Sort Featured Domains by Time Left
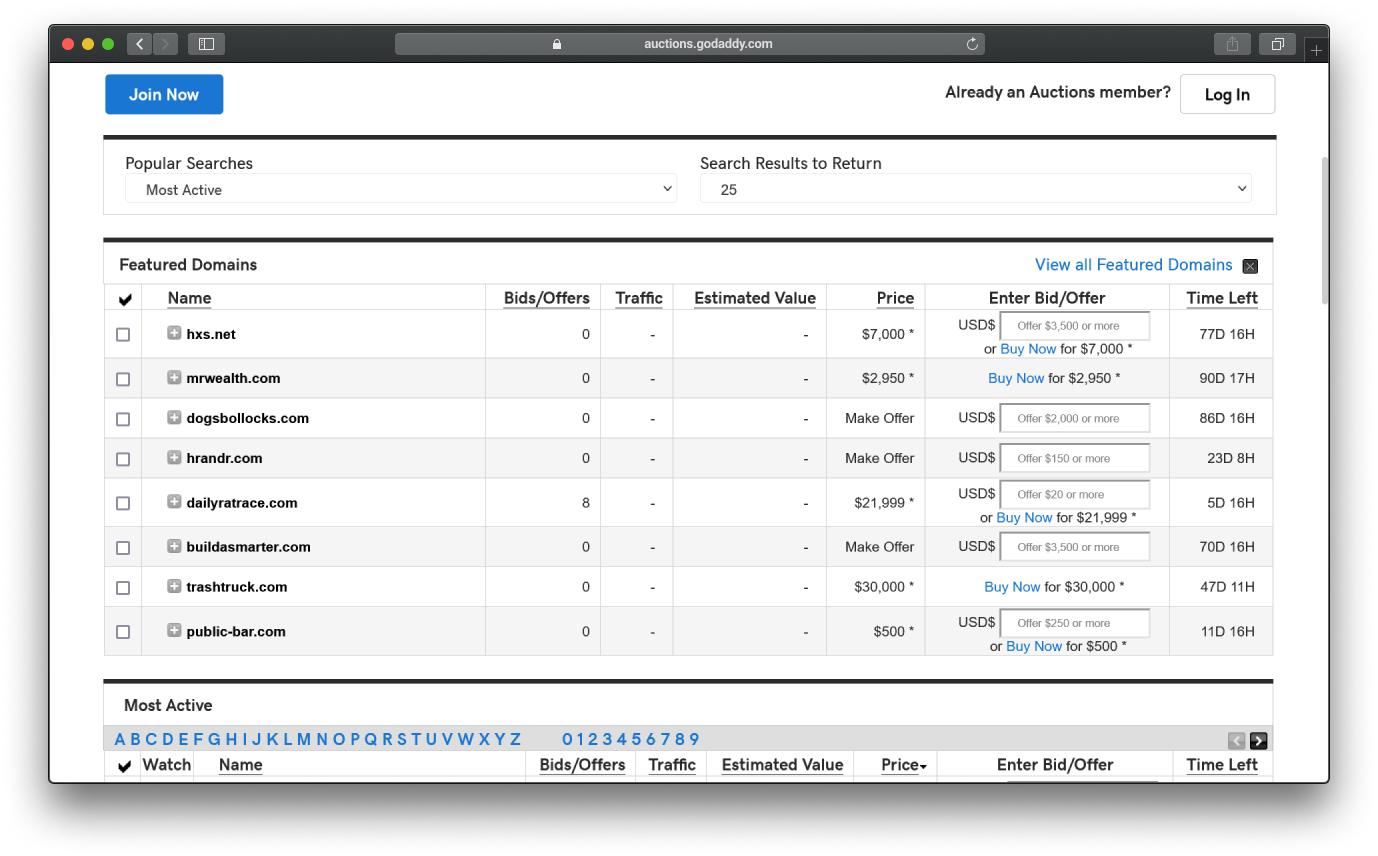This screenshot has width=1378, height=856. click(1222, 298)
